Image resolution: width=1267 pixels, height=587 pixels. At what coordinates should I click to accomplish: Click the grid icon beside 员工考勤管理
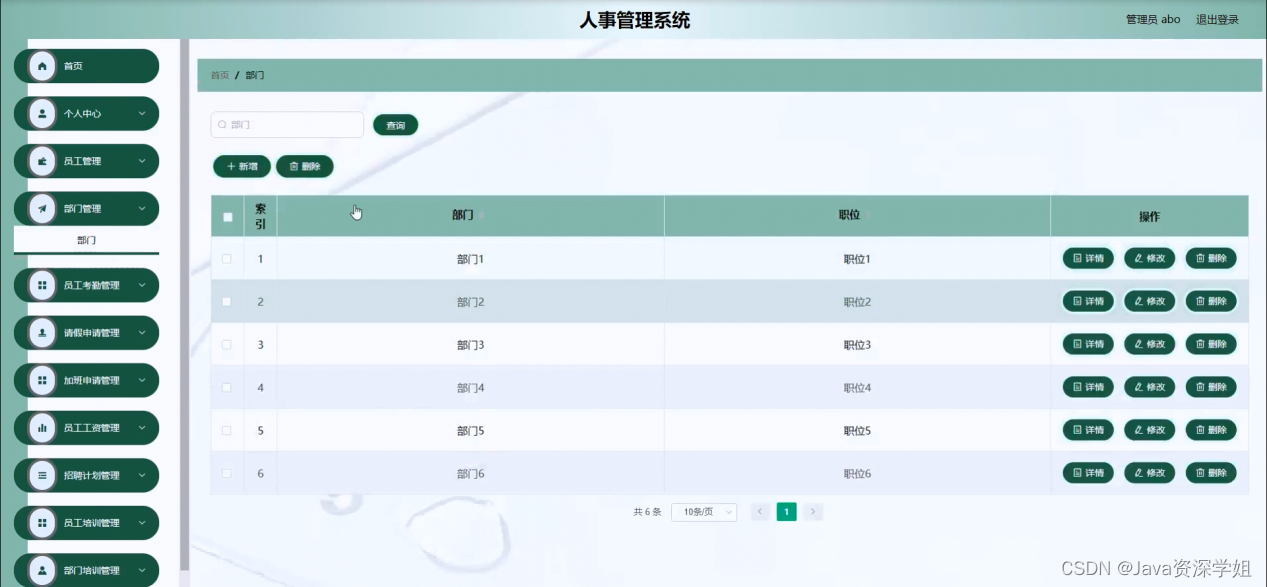(42, 285)
